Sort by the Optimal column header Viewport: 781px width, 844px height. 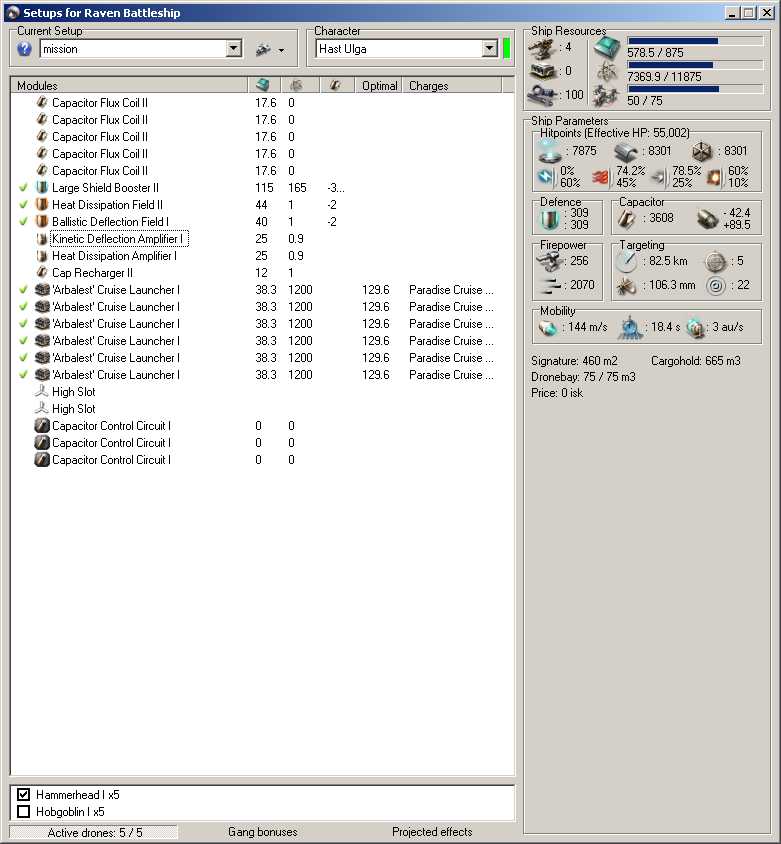tap(379, 86)
